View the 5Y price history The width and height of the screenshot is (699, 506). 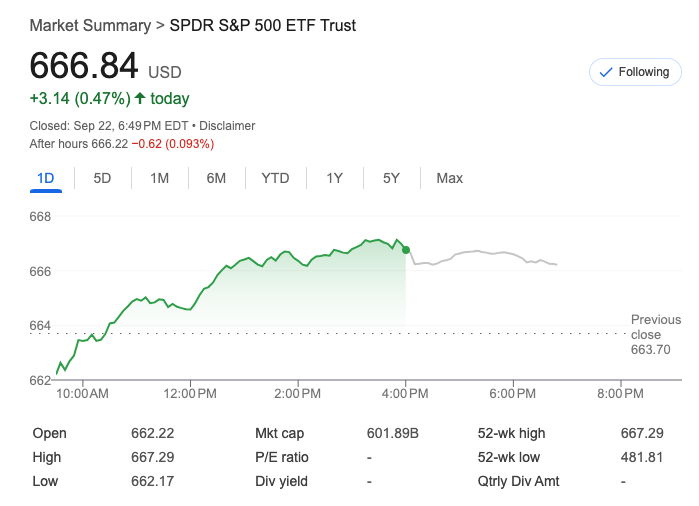click(x=391, y=178)
